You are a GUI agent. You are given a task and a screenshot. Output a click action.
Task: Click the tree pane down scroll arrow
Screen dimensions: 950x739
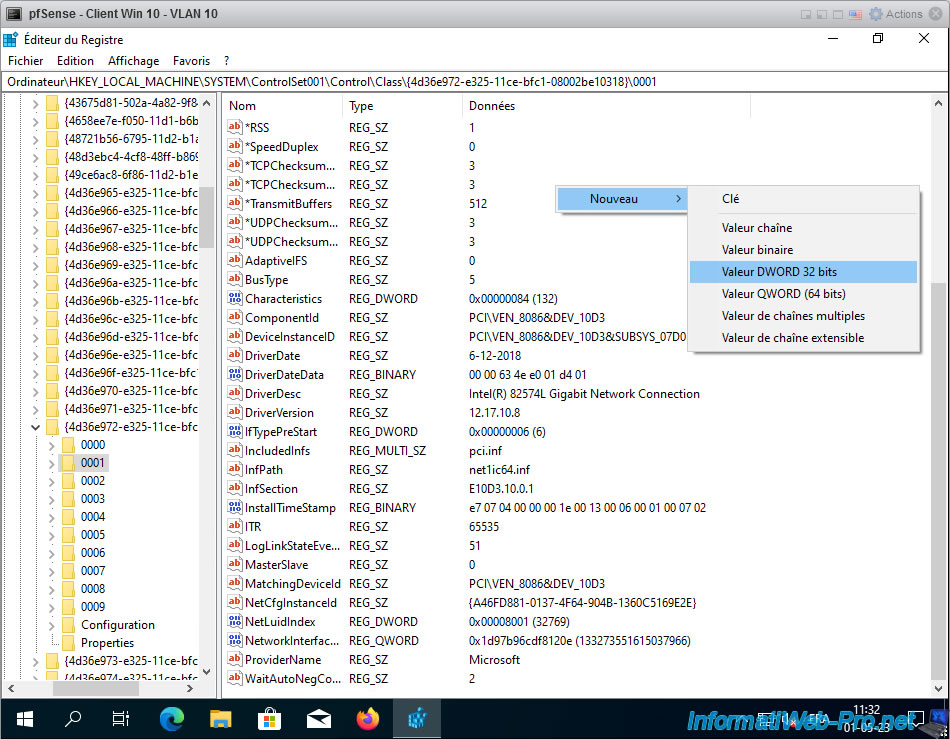click(207, 671)
